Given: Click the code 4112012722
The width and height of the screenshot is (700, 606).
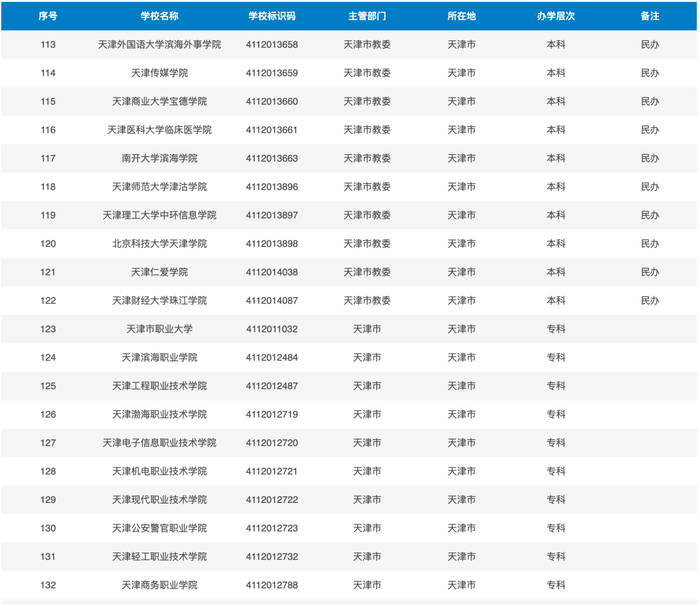Looking at the screenshot, I should pos(272,500).
